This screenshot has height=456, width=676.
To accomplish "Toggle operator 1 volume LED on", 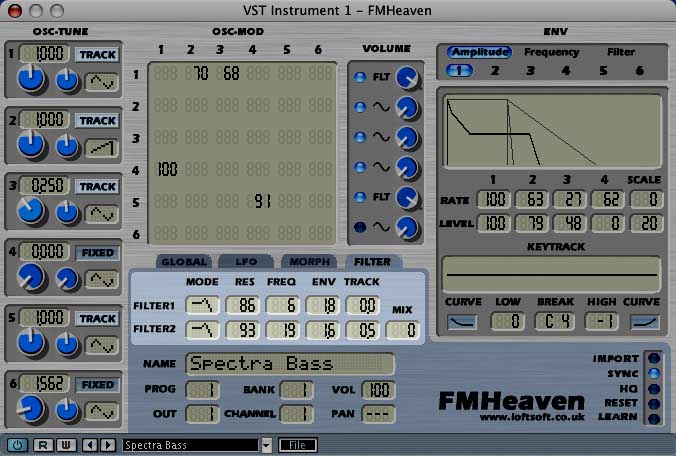I will tap(360, 77).
